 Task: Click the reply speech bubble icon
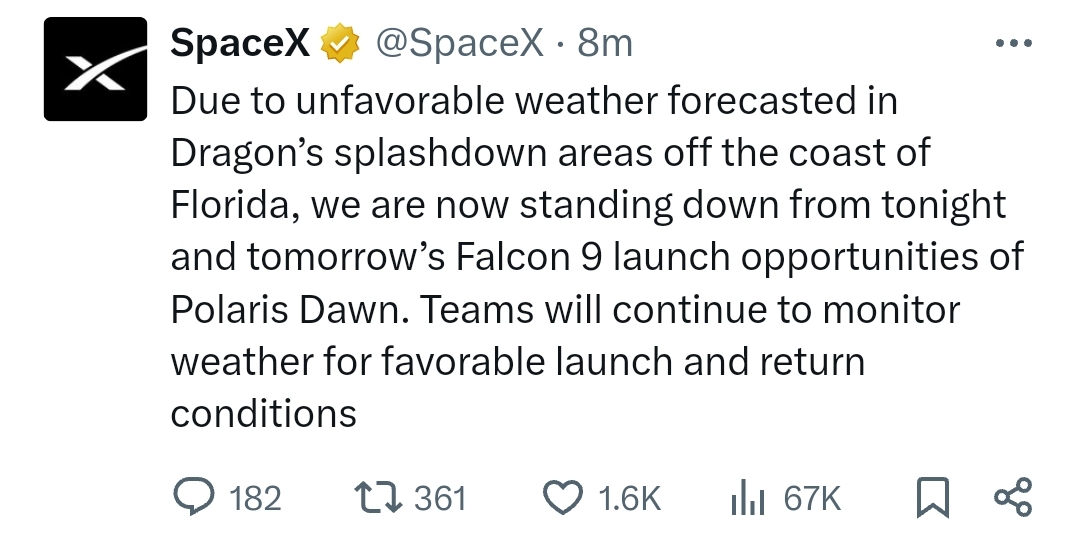coord(194,496)
